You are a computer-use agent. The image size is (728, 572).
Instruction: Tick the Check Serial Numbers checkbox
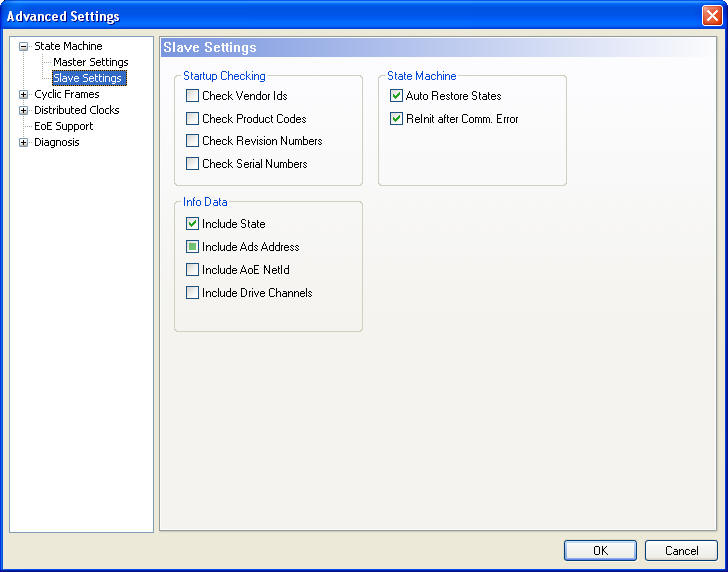tap(193, 164)
